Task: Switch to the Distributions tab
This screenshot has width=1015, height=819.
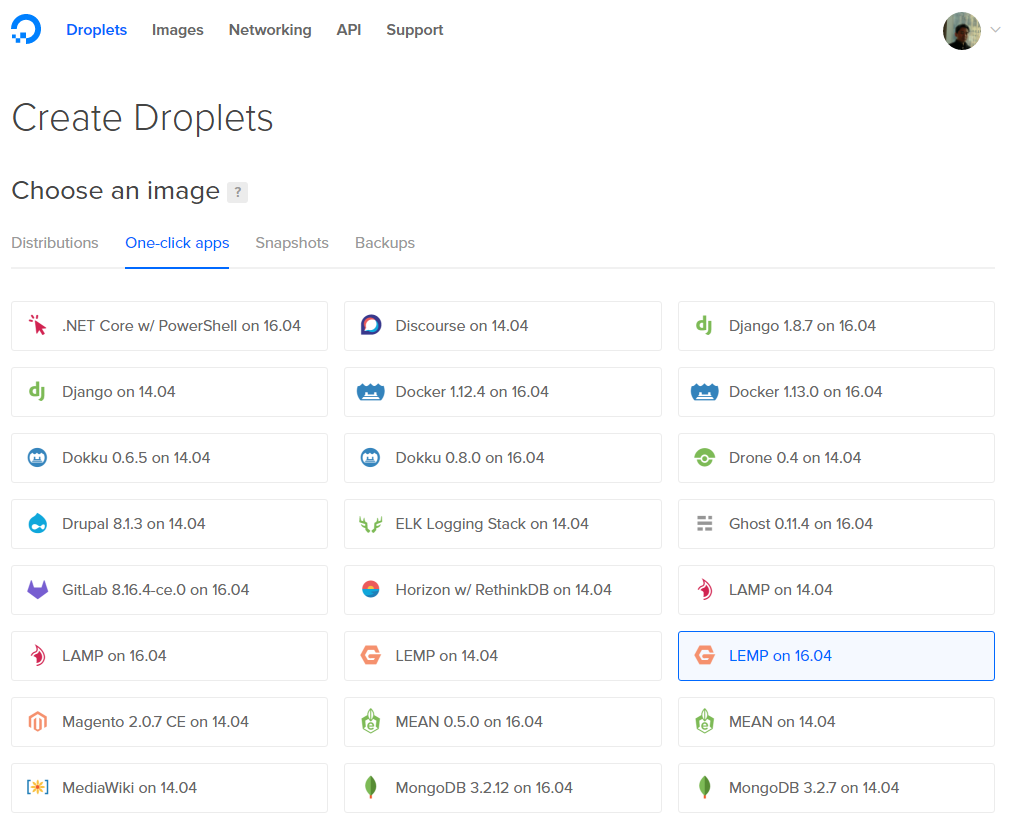Action: tap(55, 243)
